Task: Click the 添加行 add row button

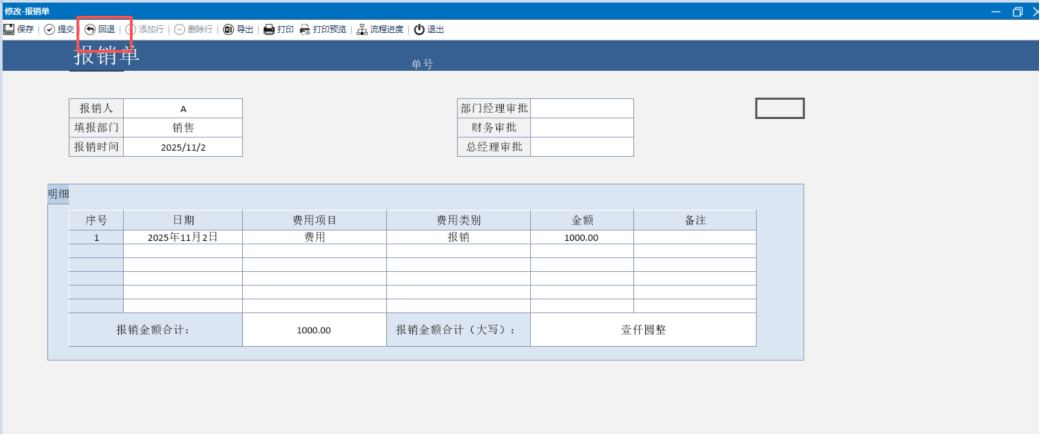Action: click(x=145, y=29)
